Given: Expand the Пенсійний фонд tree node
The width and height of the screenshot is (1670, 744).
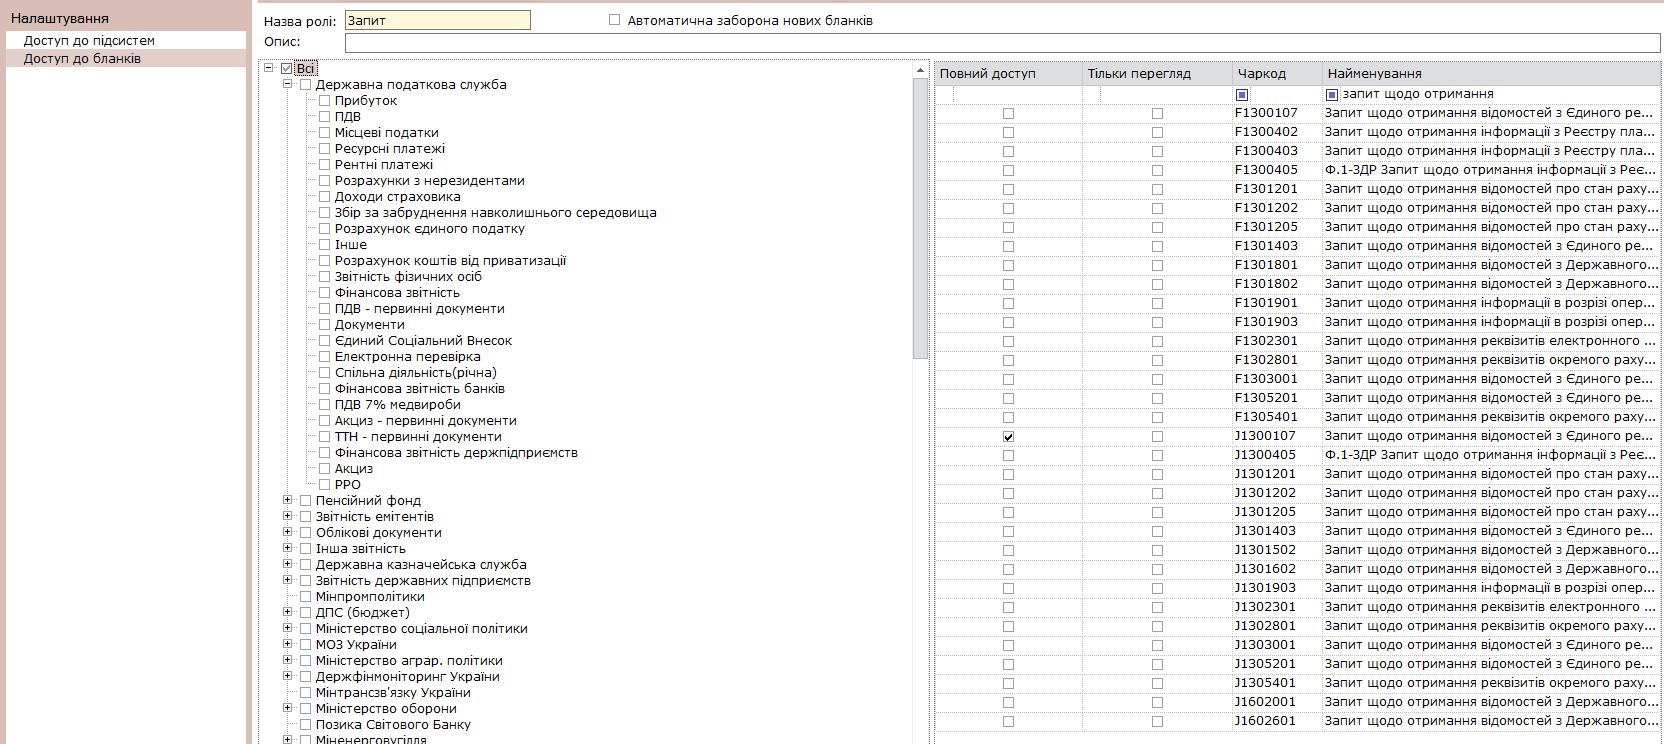Looking at the screenshot, I should click(288, 500).
